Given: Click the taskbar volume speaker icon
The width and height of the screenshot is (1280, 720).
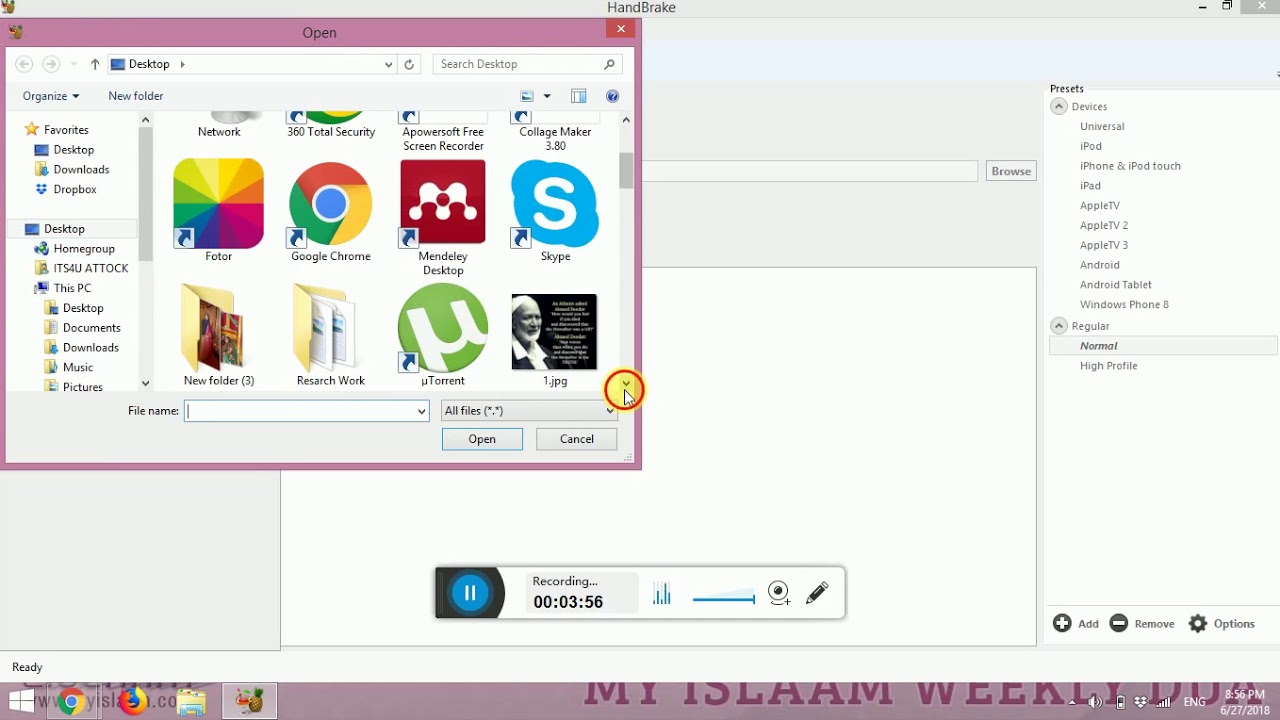Looking at the screenshot, I should (x=1095, y=702).
